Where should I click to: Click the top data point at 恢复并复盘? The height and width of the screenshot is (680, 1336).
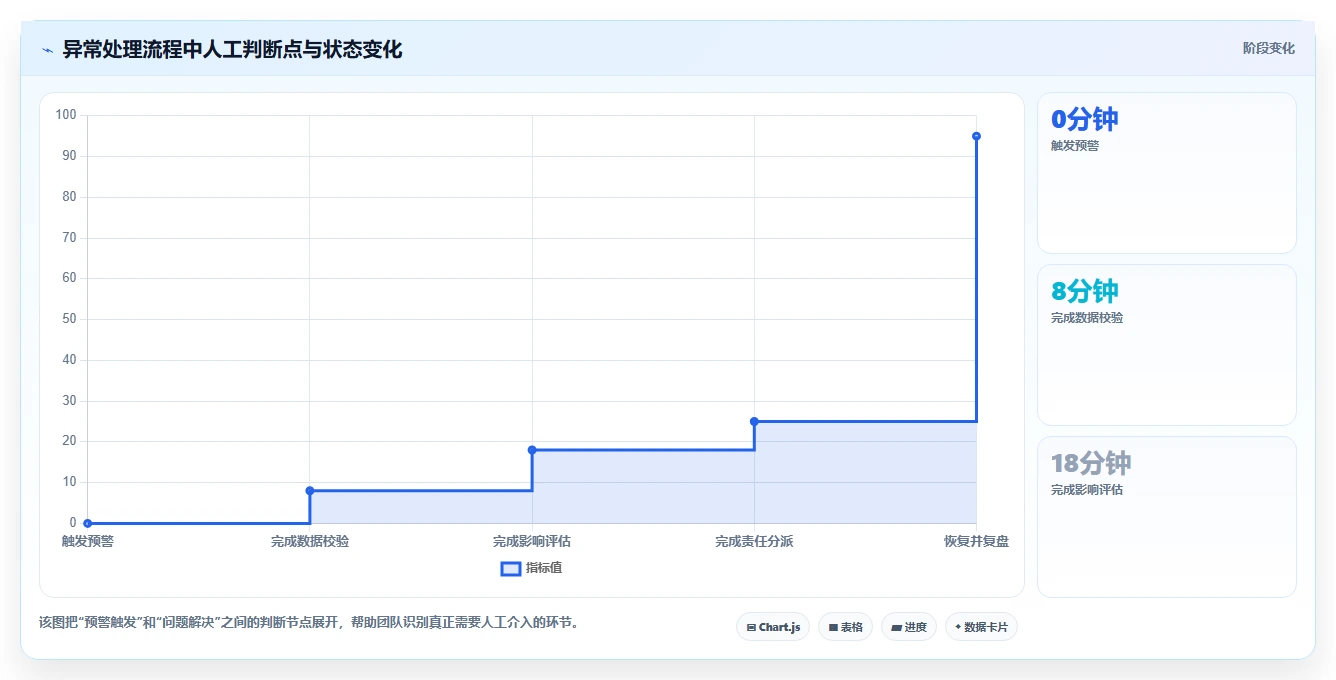point(976,136)
